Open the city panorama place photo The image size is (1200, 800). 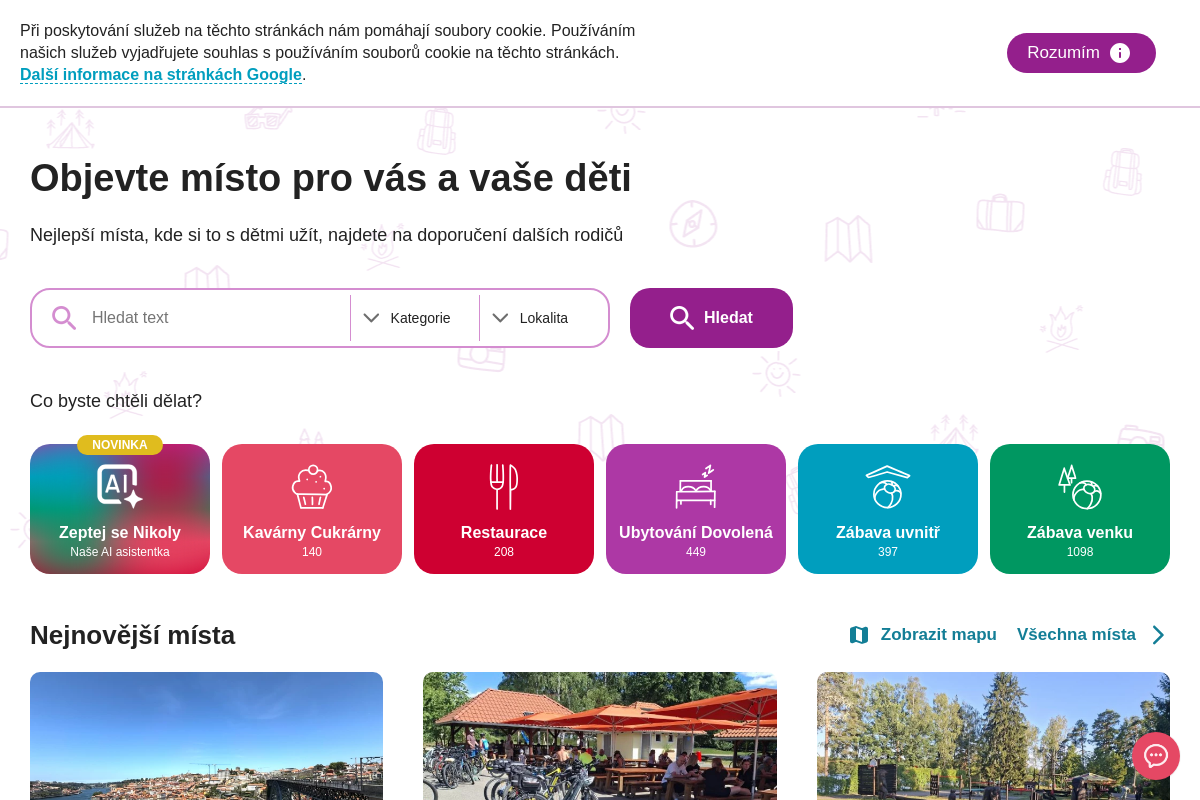click(x=206, y=736)
